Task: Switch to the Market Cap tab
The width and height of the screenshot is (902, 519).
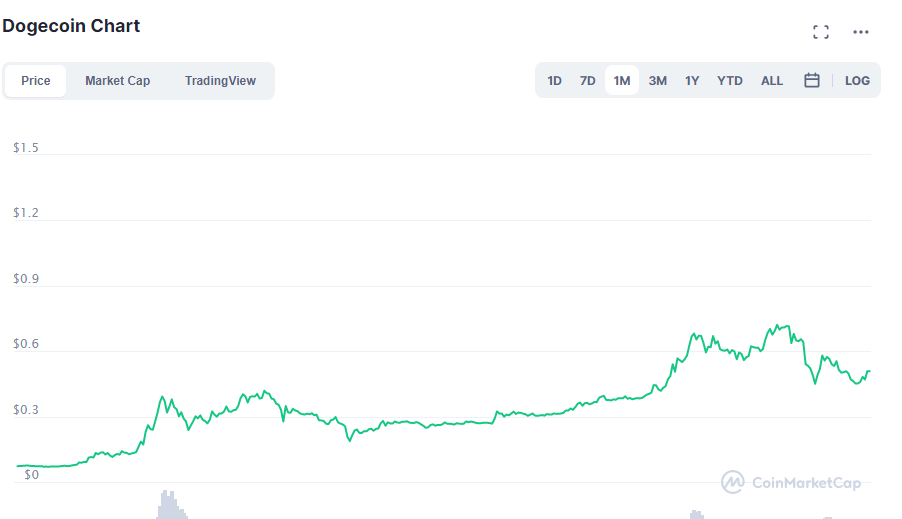Action: (x=117, y=81)
